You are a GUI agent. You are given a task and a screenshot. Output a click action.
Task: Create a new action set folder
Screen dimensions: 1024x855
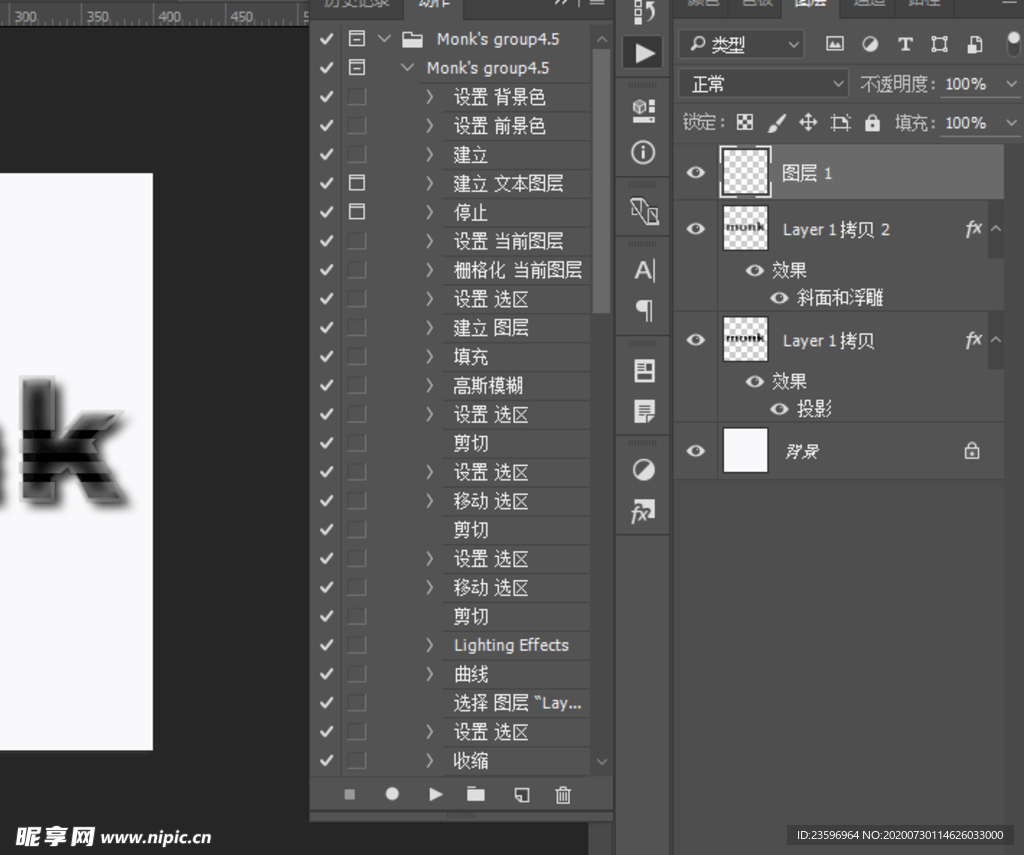476,794
